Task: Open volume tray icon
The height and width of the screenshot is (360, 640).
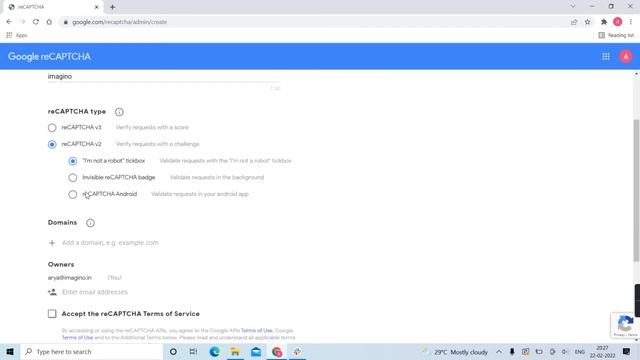Action: [x=565, y=351]
